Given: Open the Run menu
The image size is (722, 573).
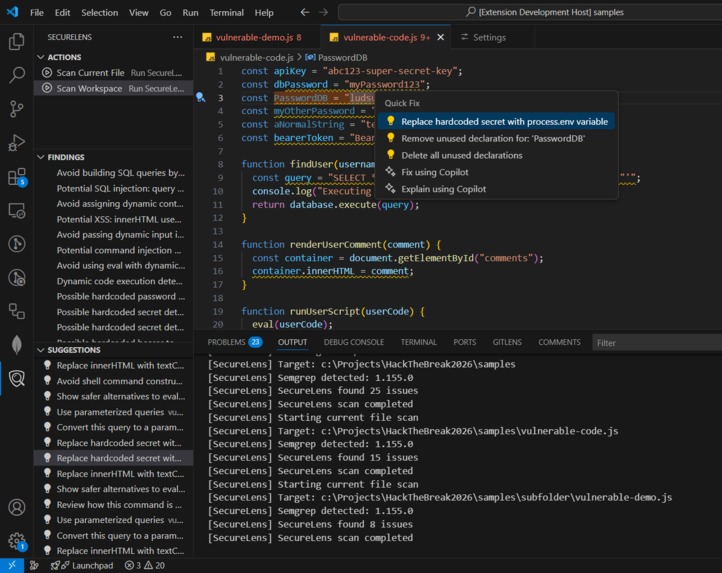Looking at the screenshot, I should pyautogui.click(x=190, y=12).
